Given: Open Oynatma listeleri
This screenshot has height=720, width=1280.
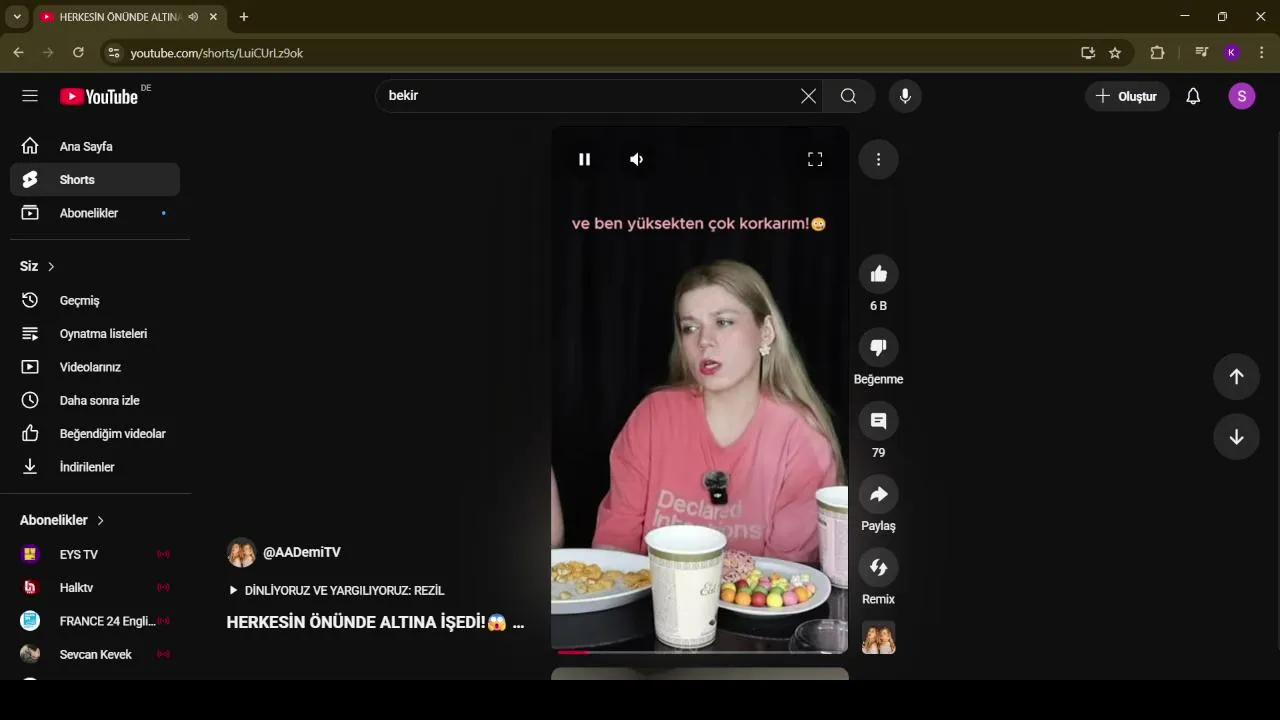Looking at the screenshot, I should click(95, 334).
